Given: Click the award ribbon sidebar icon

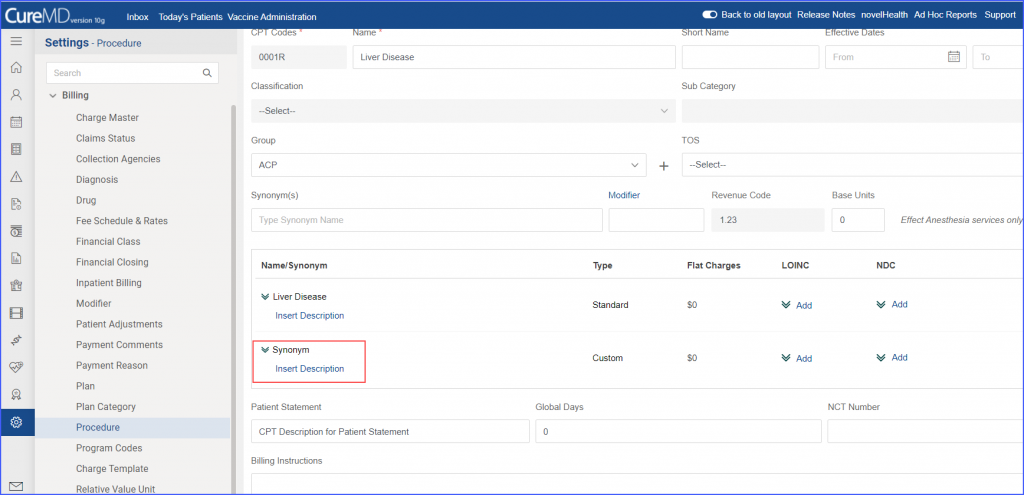Looking at the screenshot, I should [x=16, y=394].
